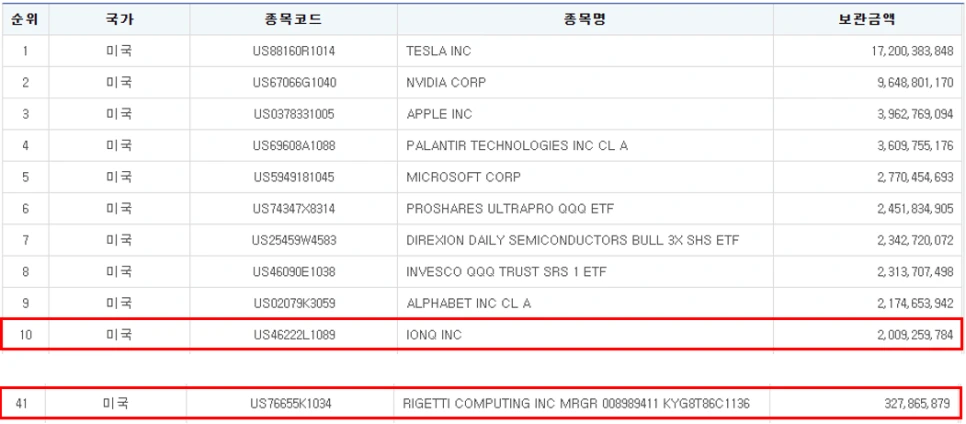Select the RIGETTI COMPUTING INC row name
This screenshot has width=966, height=424.
[x=576, y=404]
